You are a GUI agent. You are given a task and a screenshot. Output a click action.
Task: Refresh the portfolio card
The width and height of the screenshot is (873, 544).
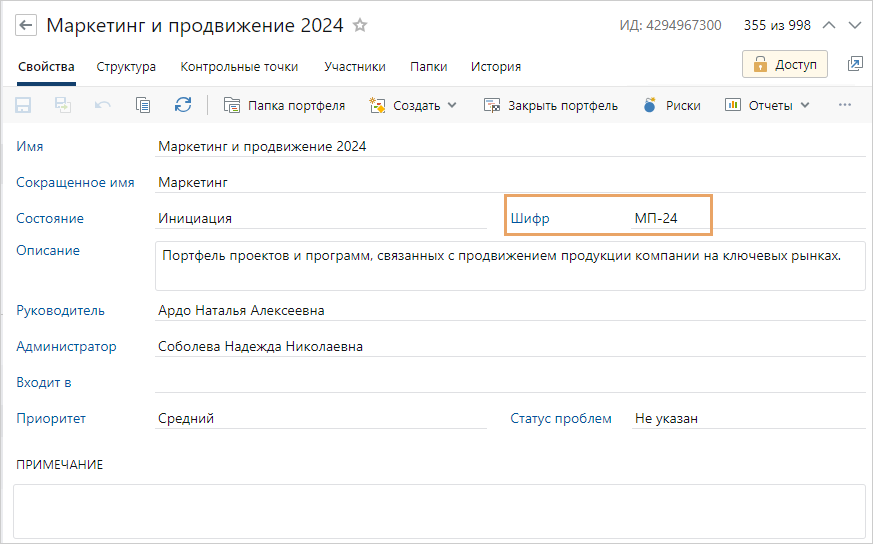183,105
